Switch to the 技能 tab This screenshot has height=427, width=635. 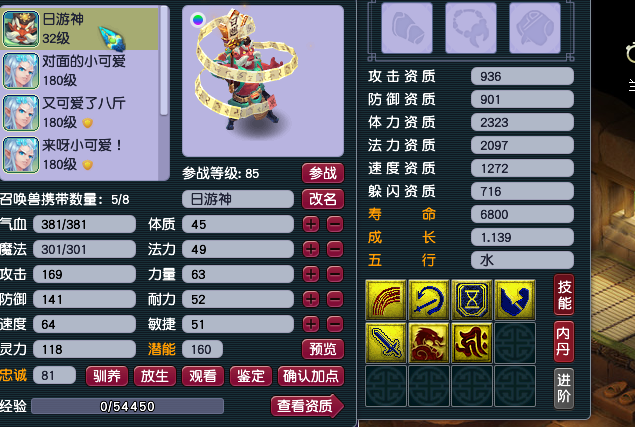[x=564, y=295]
